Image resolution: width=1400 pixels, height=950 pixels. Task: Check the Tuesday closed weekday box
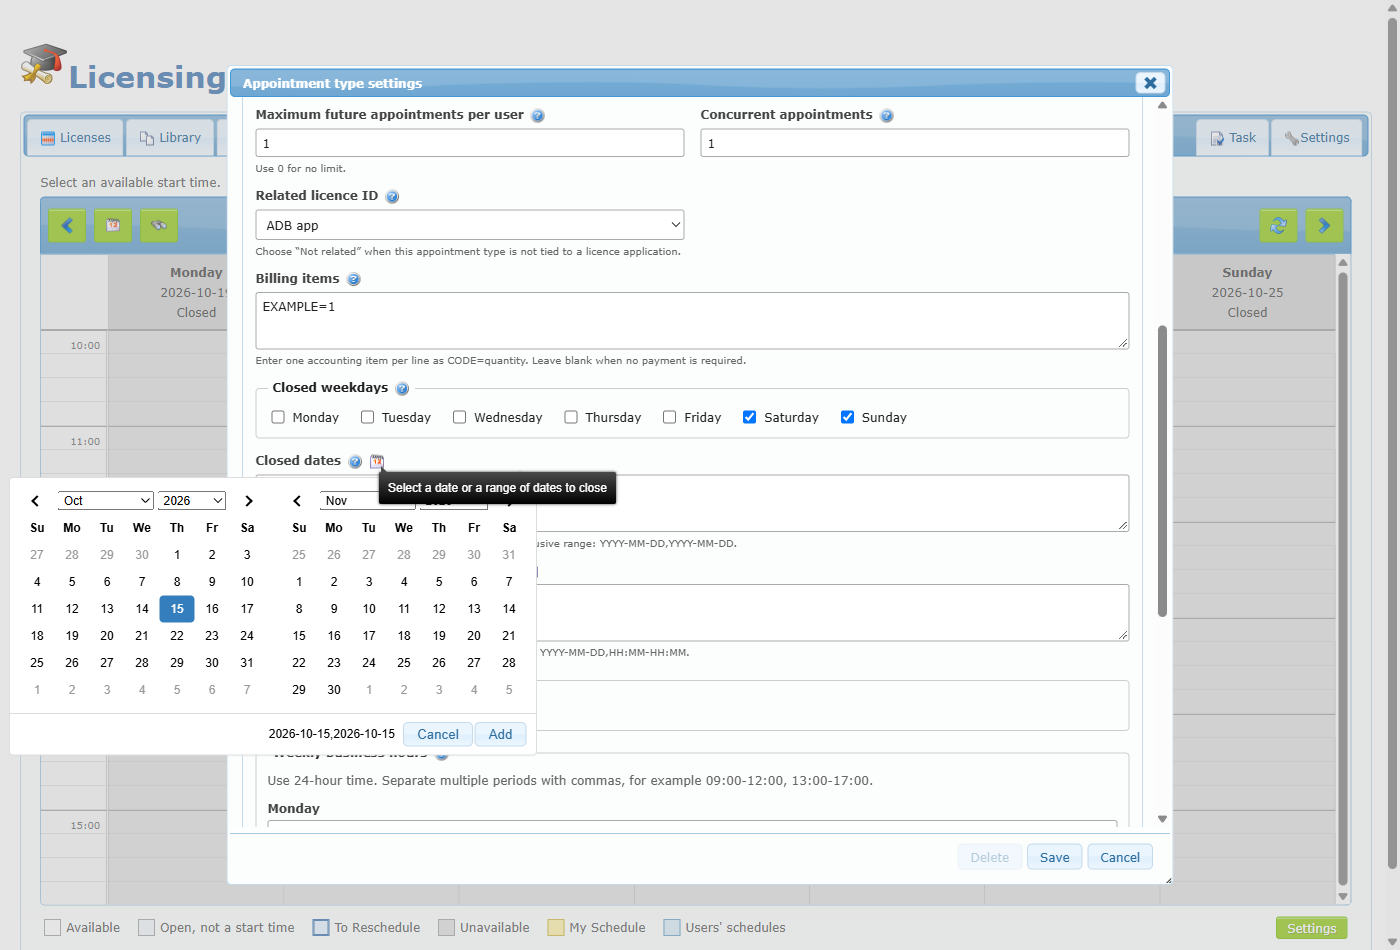(367, 417)
